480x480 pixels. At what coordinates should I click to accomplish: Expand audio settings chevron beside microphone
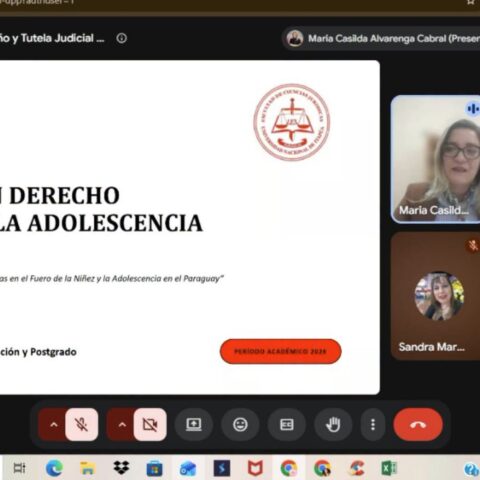point(54,424)
